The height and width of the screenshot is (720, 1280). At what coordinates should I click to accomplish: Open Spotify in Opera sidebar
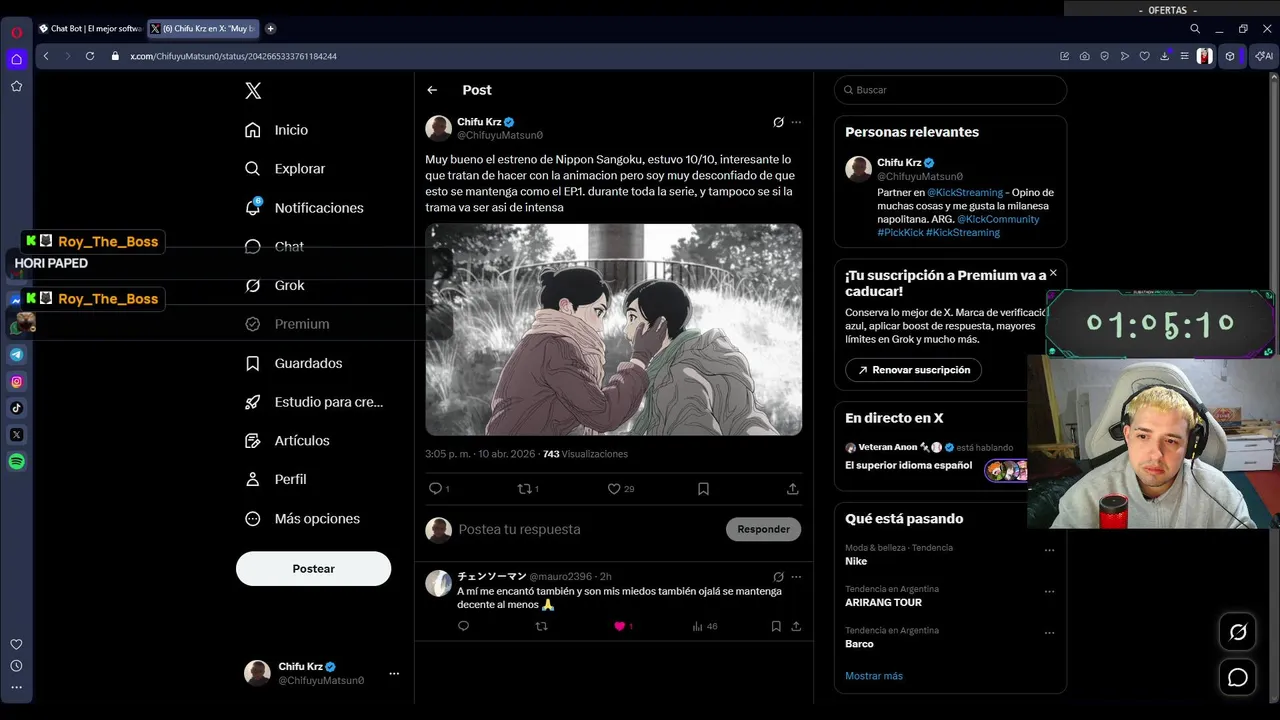(x=17, y=462)
